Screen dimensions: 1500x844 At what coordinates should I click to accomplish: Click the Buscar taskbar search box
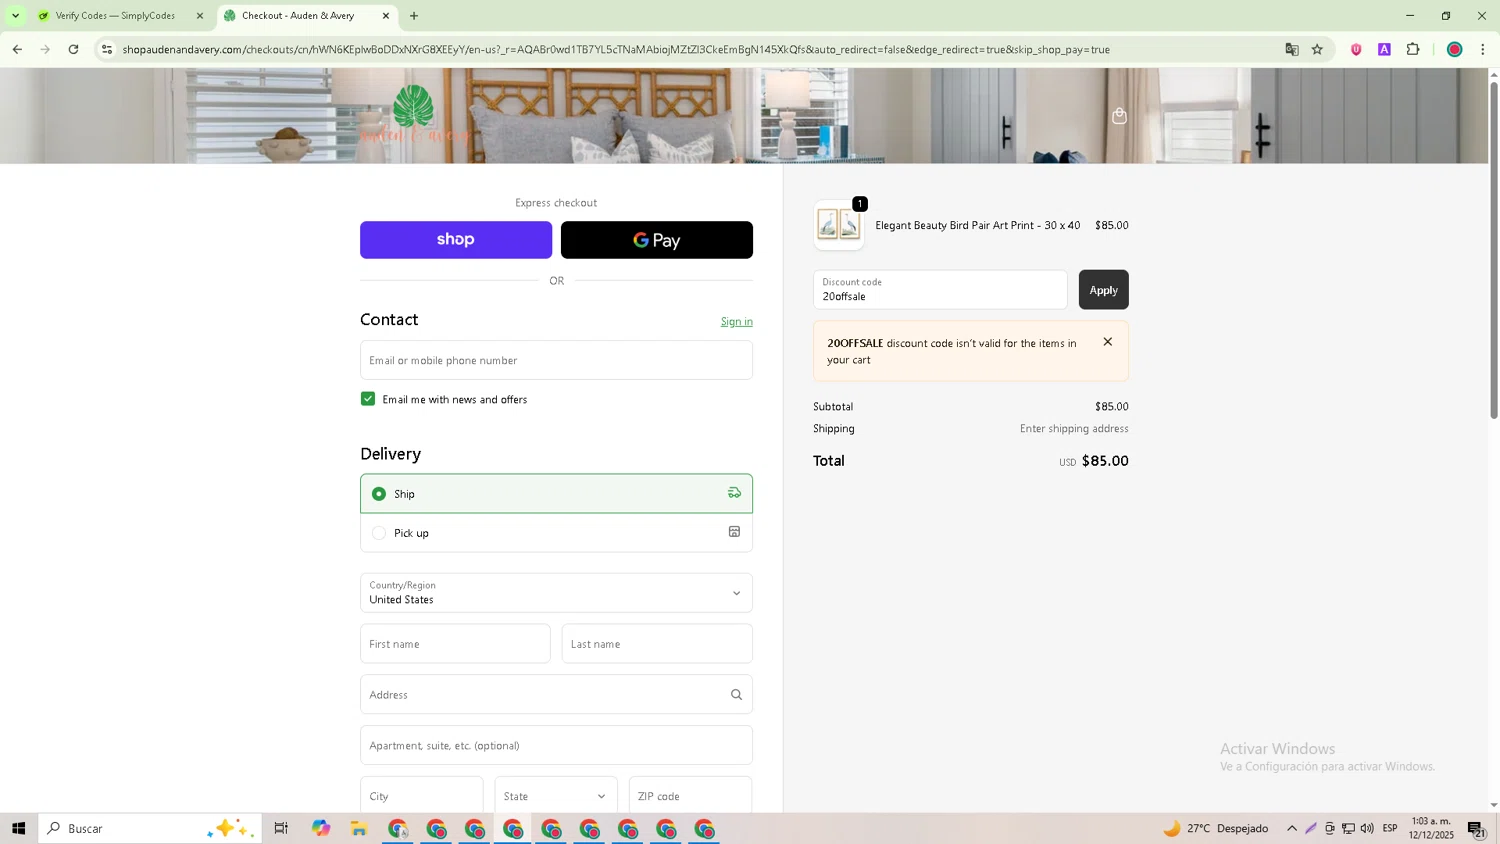[150, 828]
